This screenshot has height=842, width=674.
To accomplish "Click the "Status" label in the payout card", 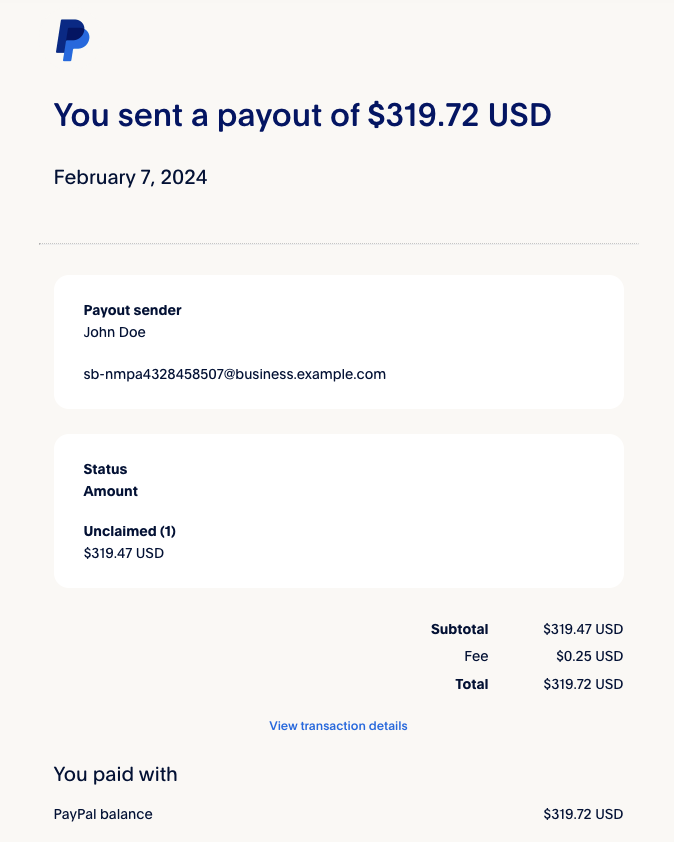I will click(105, 469).
